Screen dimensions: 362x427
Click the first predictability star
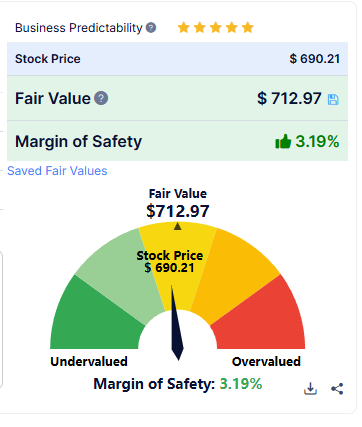coord(184,28)
